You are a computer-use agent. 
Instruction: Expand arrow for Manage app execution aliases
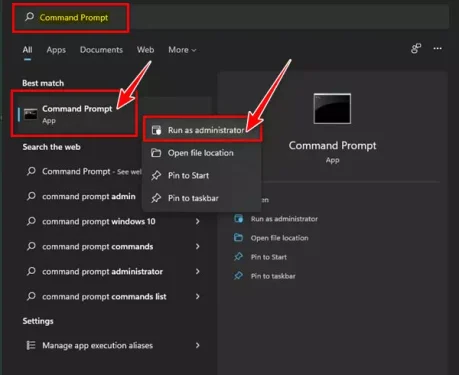click(198, 345)
